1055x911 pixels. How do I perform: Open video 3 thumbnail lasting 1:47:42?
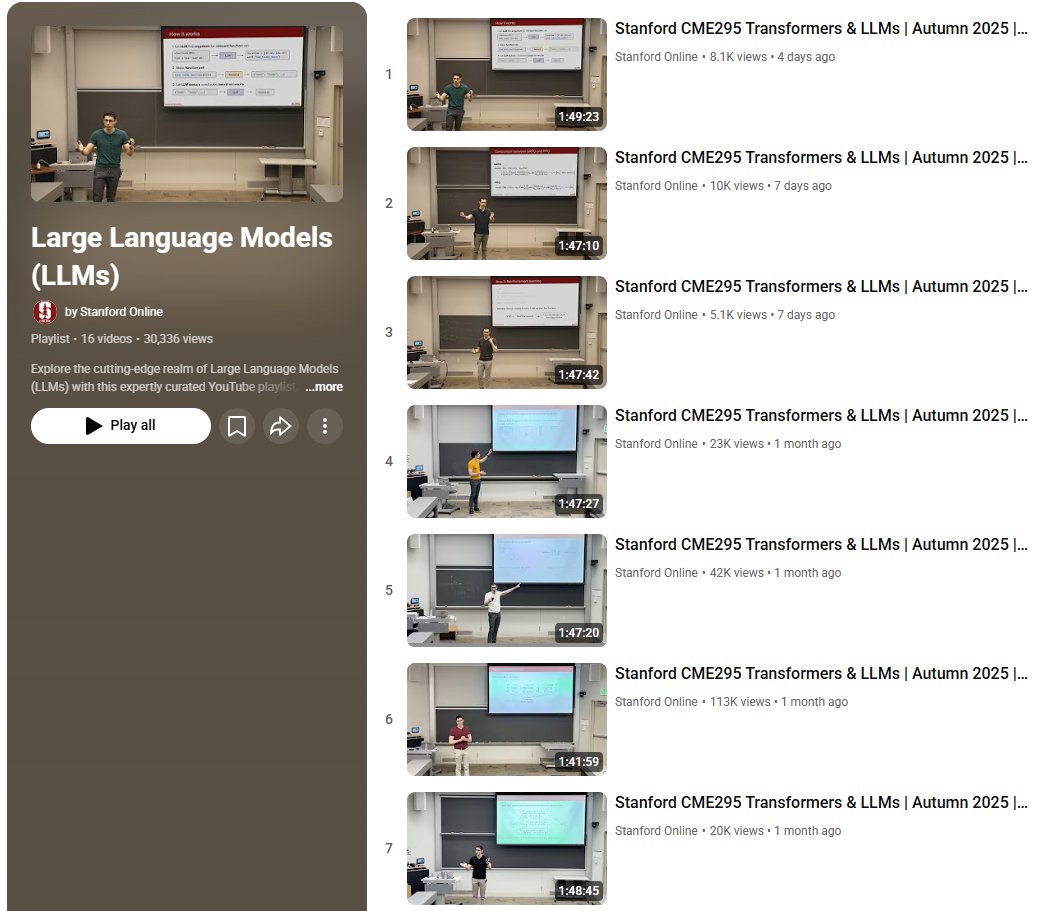(x=507, y=332)
